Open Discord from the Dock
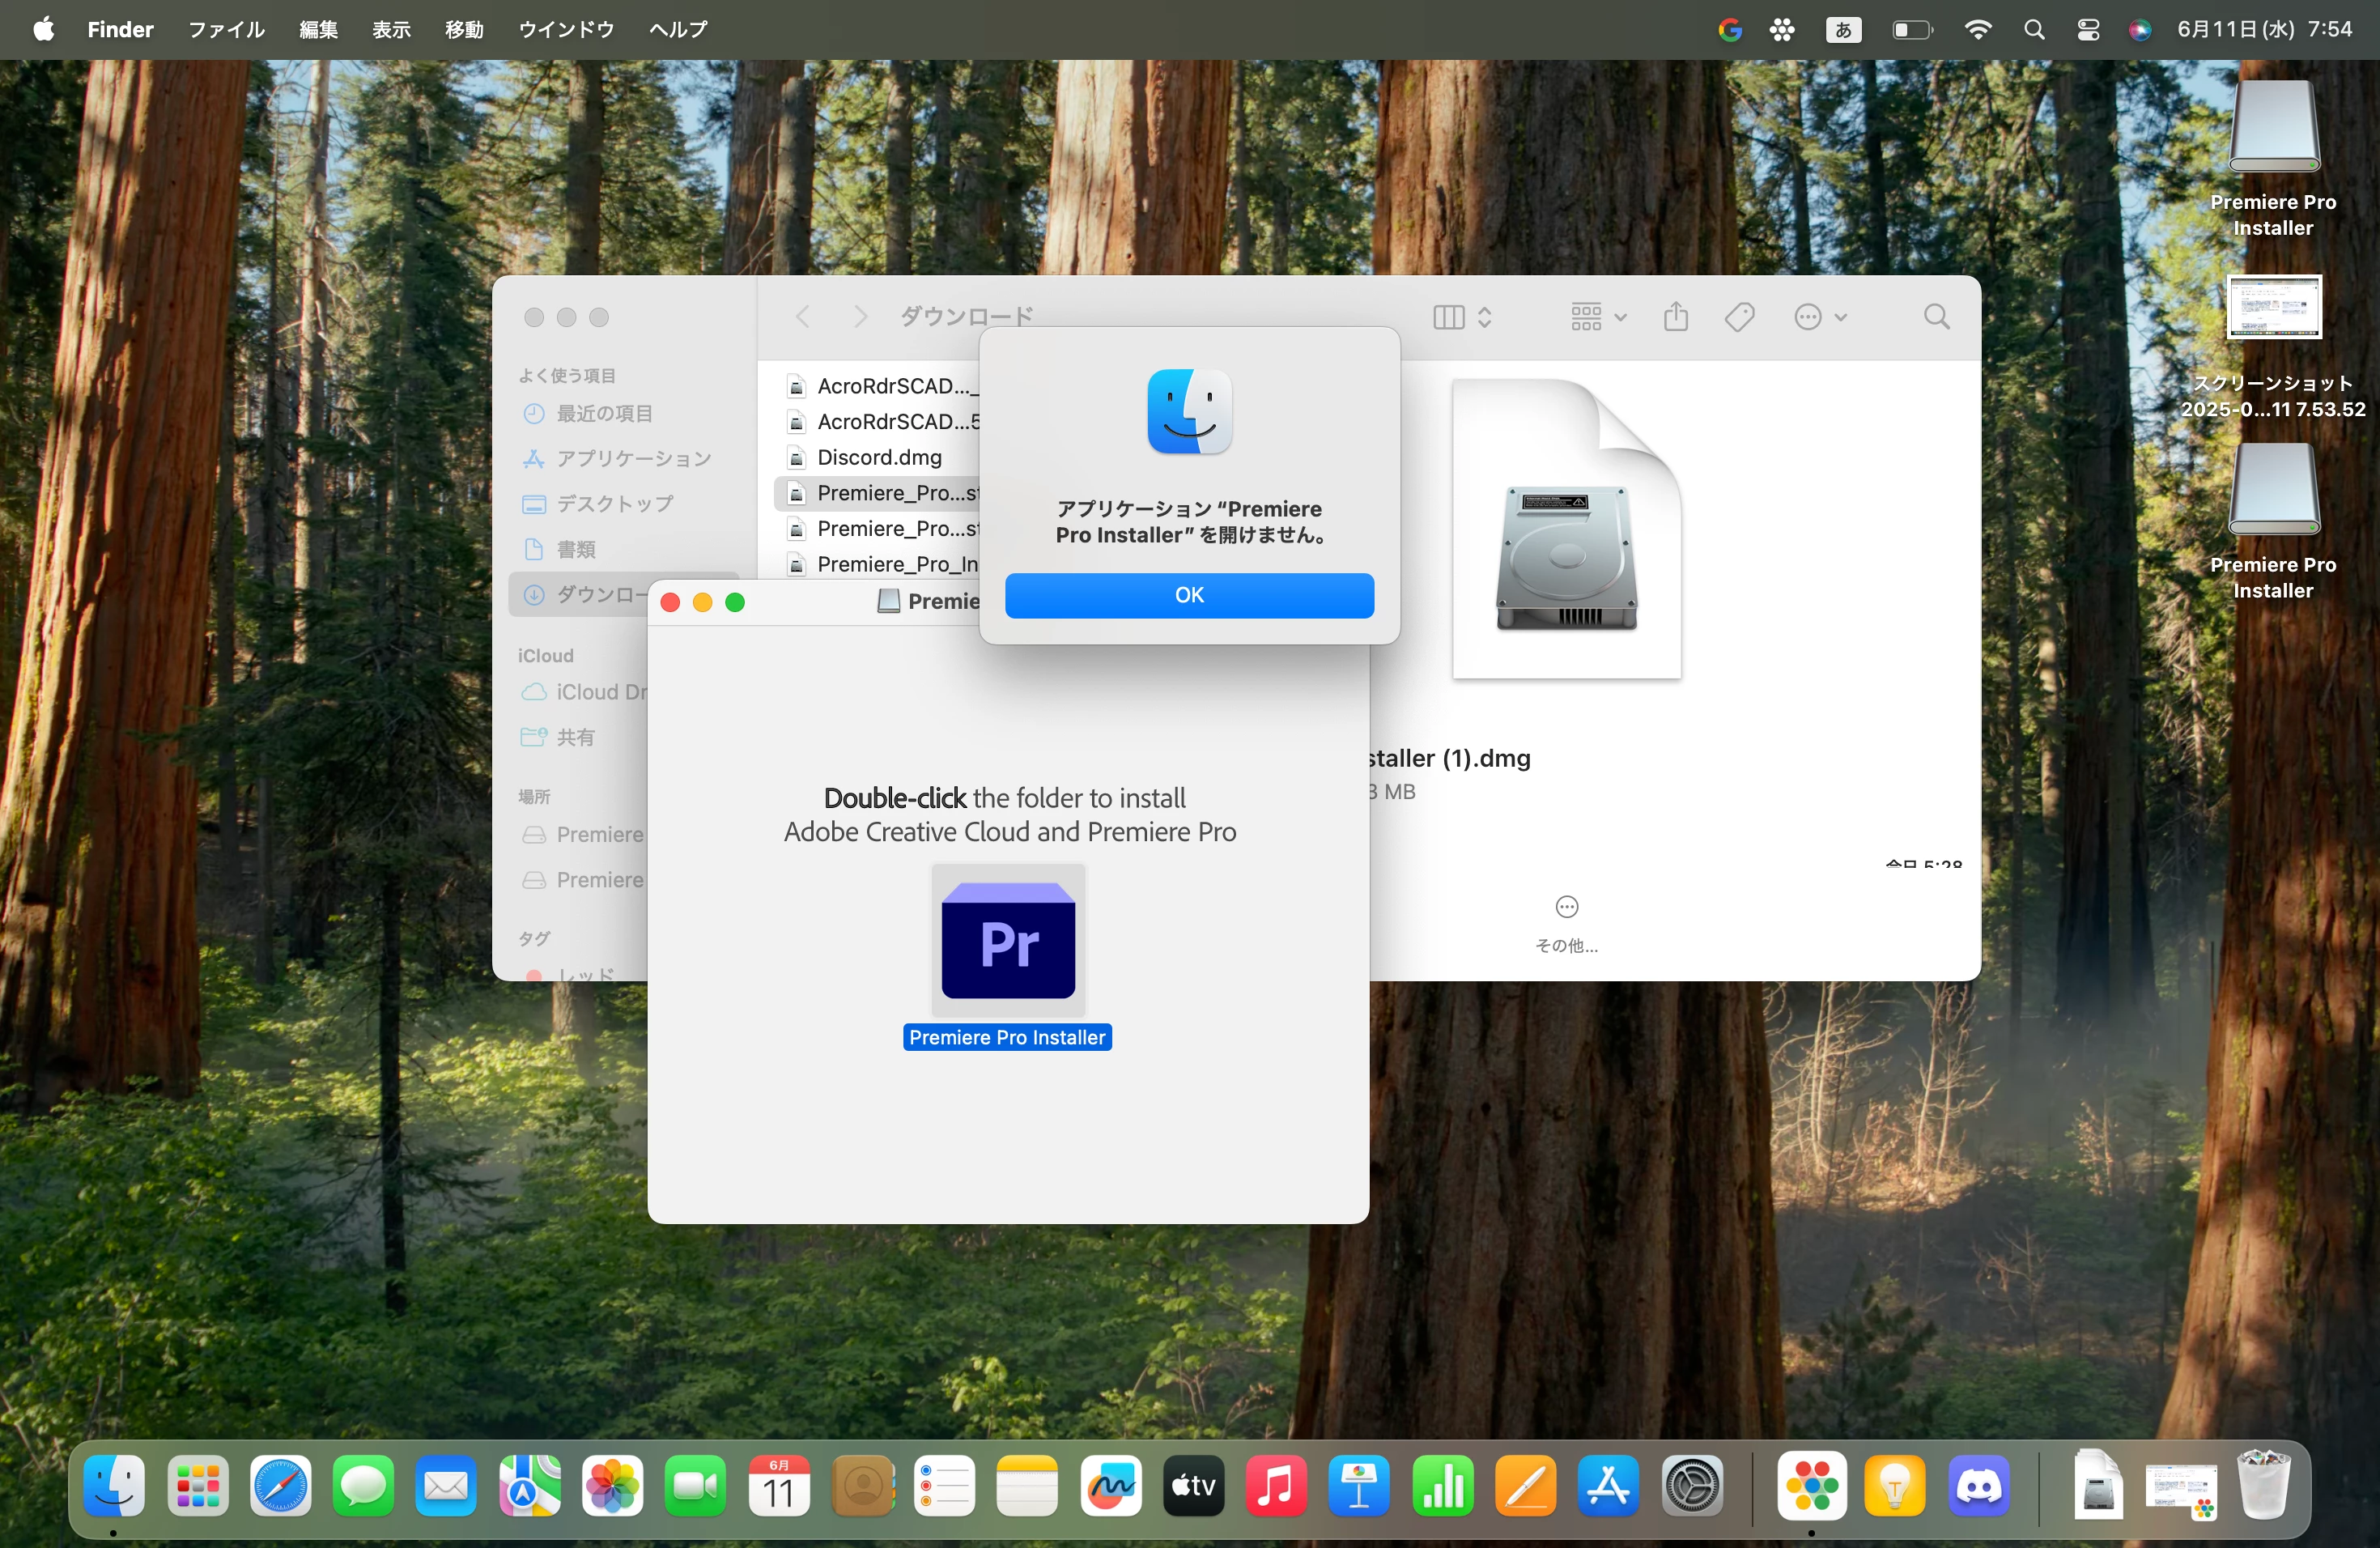This screenshot has width=2380, height=1548. click(1978, 1486)
